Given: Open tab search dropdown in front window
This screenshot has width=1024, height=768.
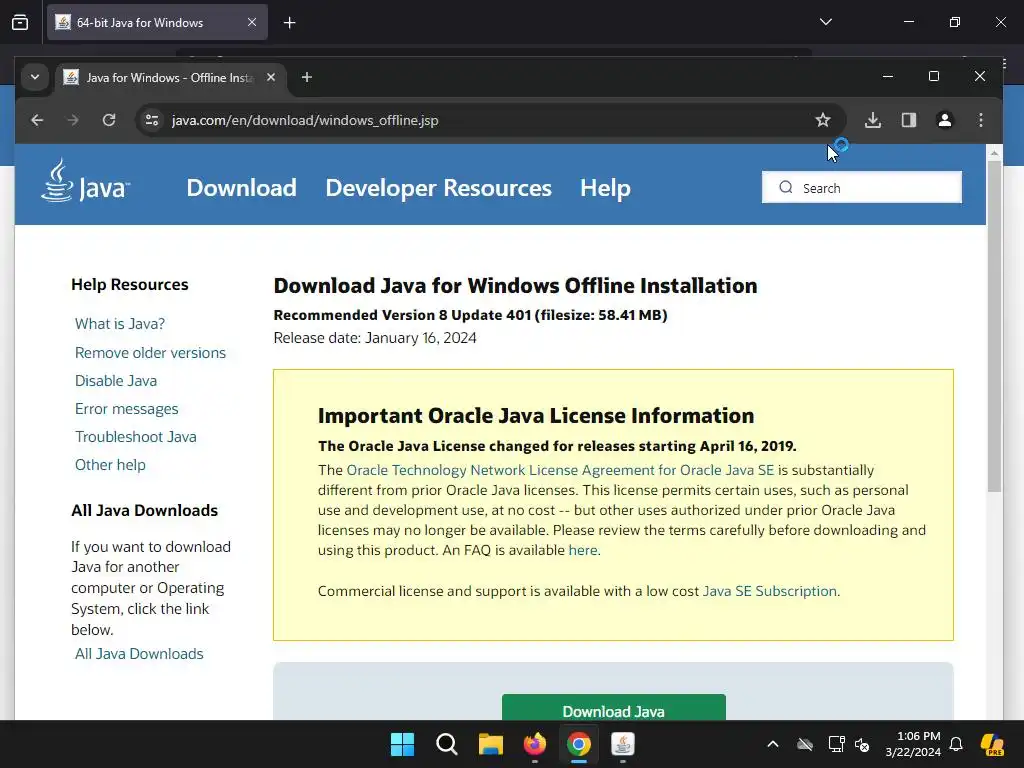Looking at the screenshot, I should (35, 77).
